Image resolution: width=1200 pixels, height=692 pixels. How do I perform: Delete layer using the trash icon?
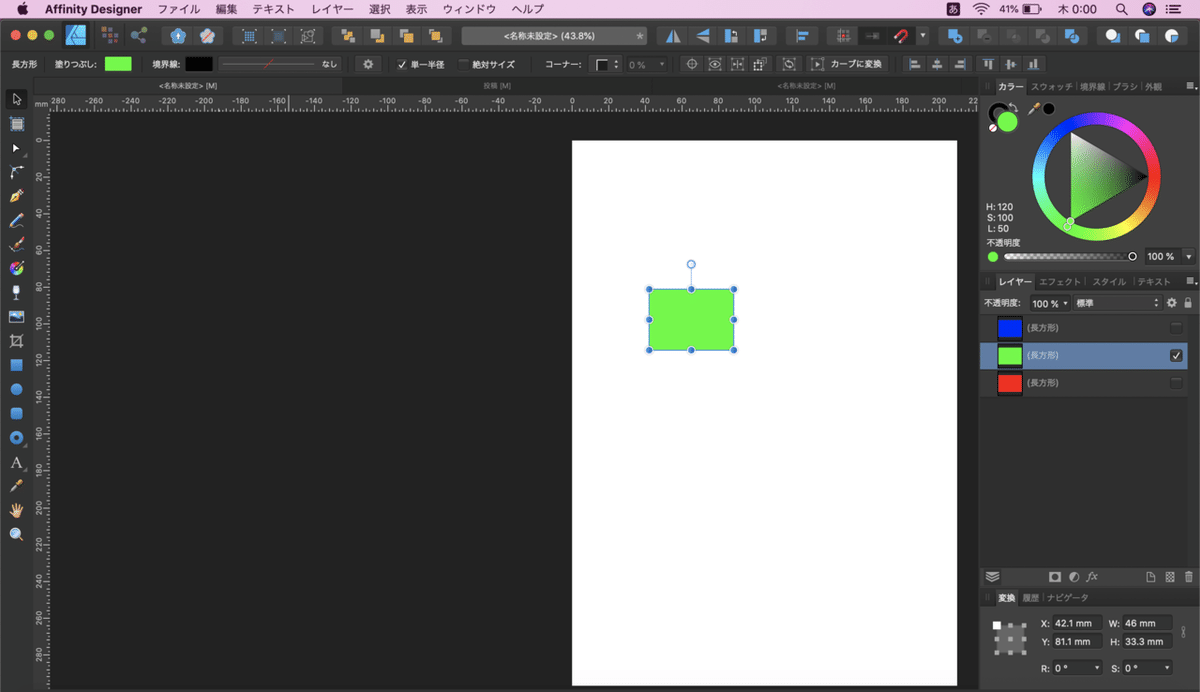(x=1188, y=577)
